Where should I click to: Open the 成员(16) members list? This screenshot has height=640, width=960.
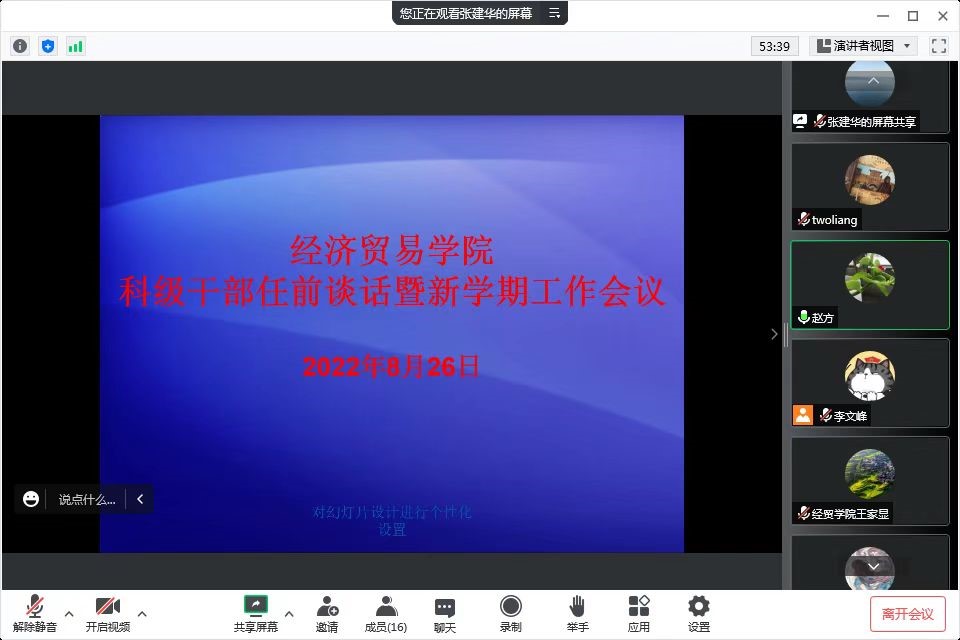386,614
